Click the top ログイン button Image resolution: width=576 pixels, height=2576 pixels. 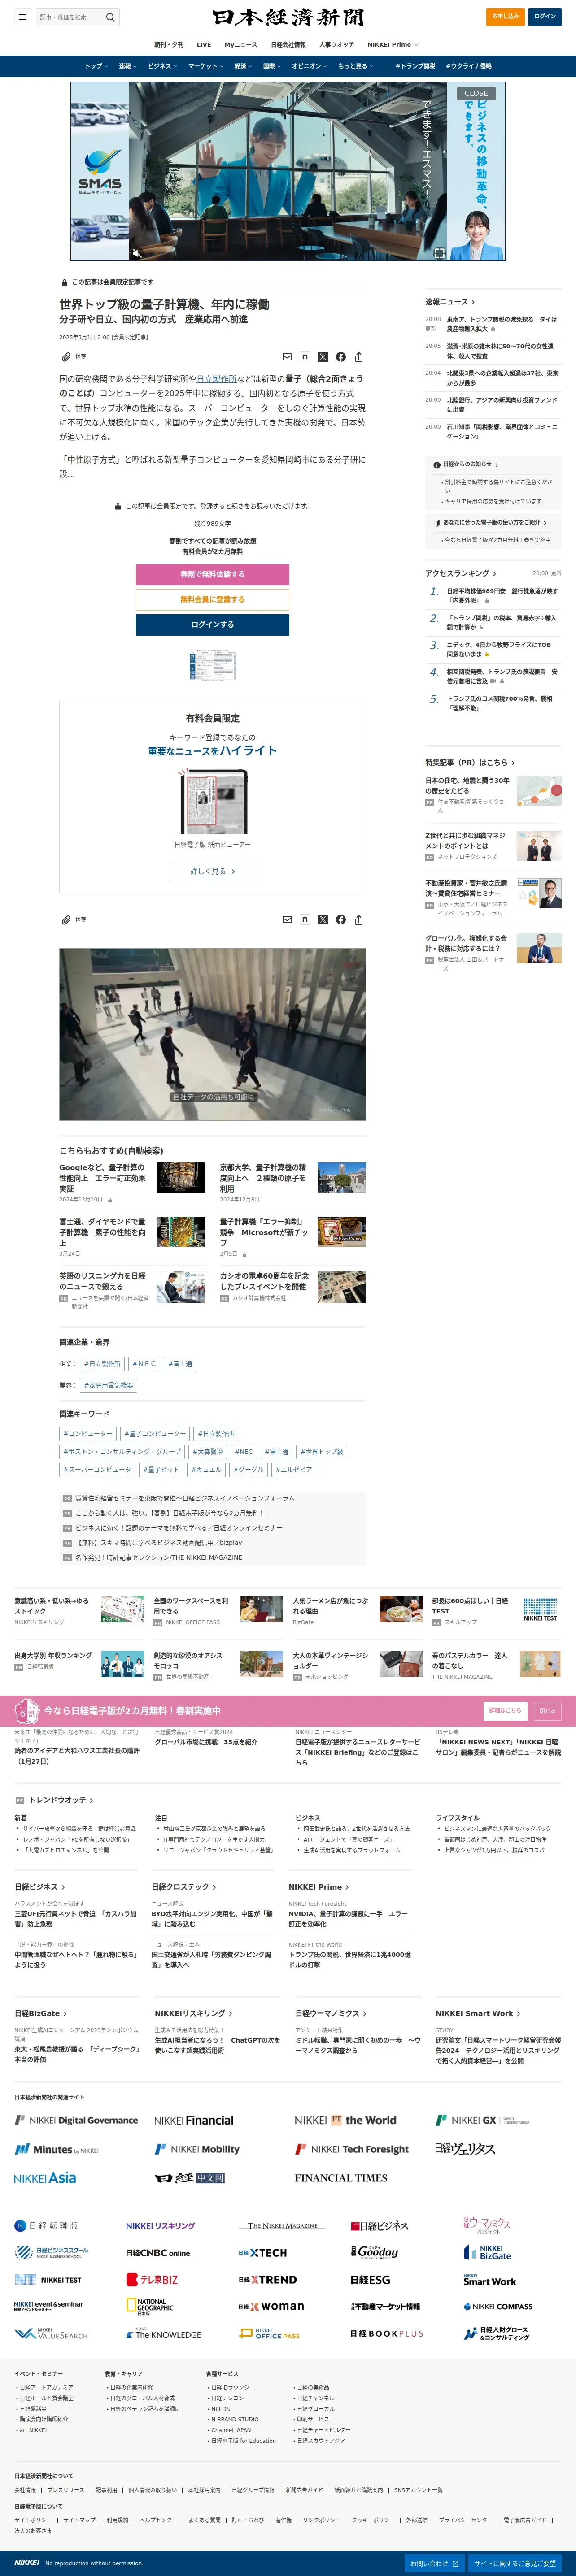tap(545, 16)
